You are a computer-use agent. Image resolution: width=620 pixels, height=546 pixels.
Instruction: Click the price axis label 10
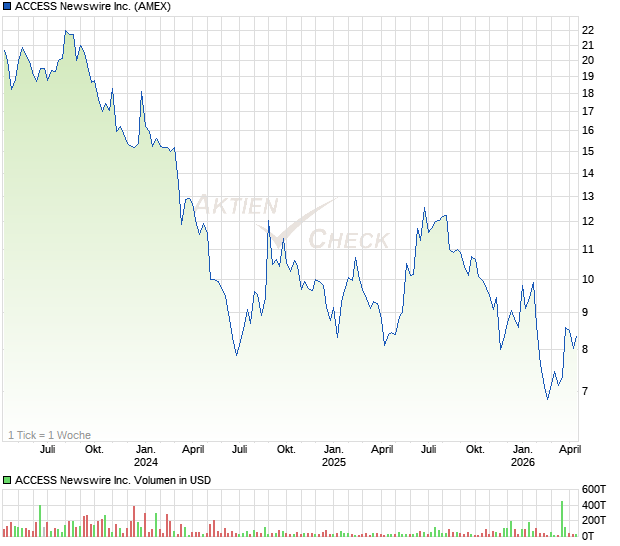click(x=588, y=280)
